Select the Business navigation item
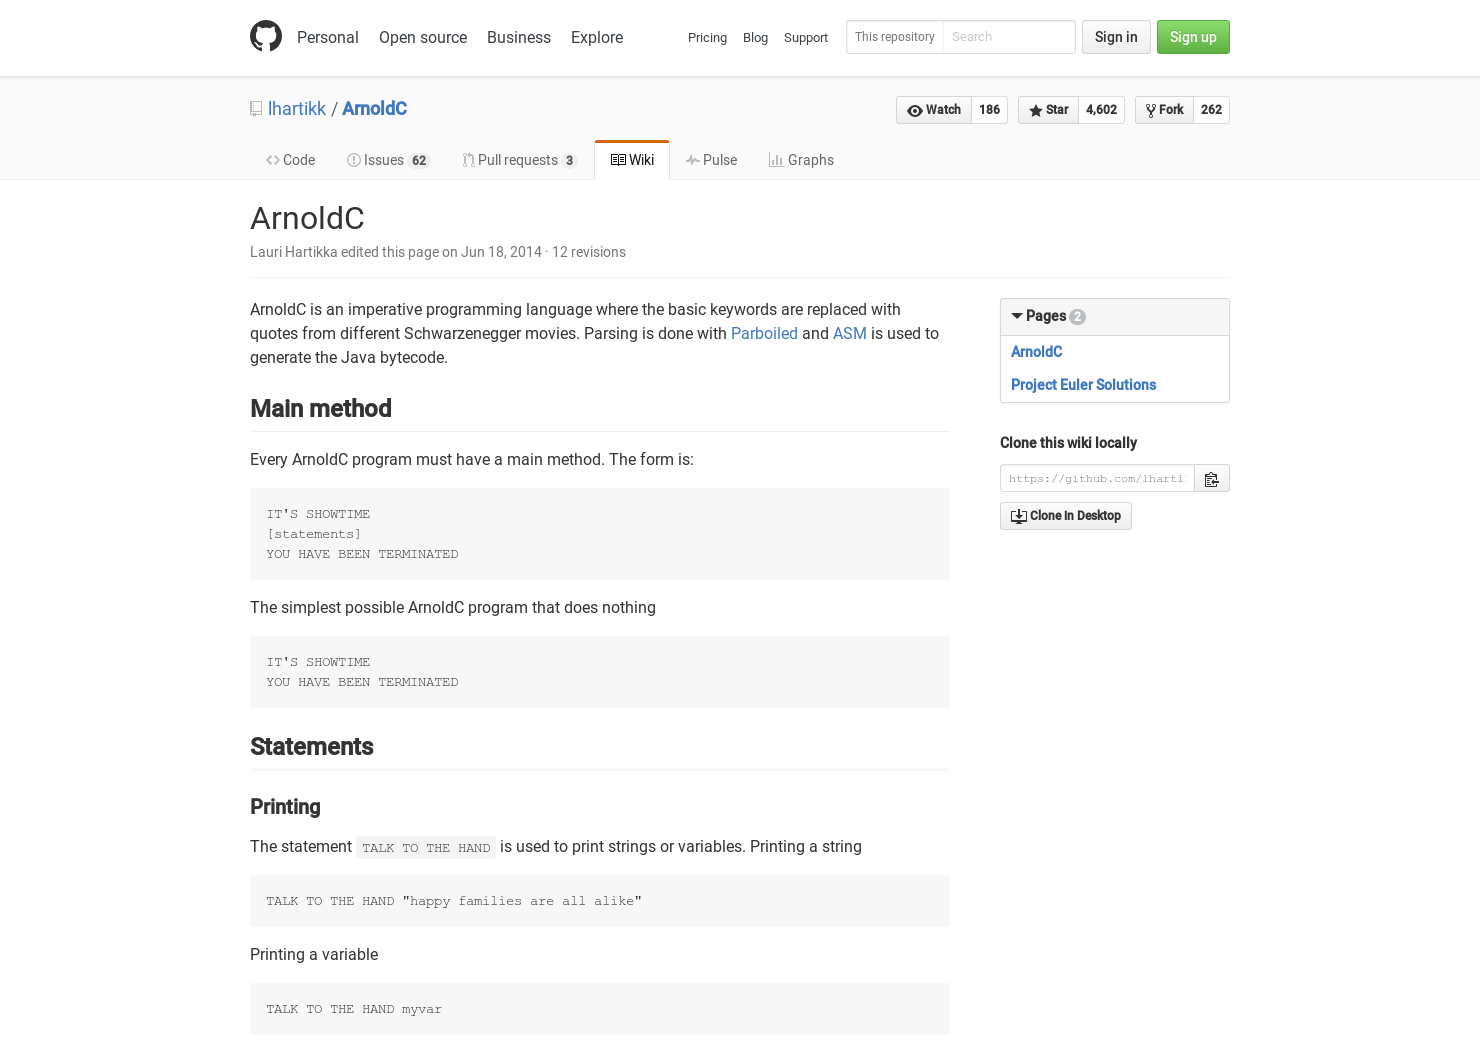1480x1037 pixels. [x=519, y=37]
